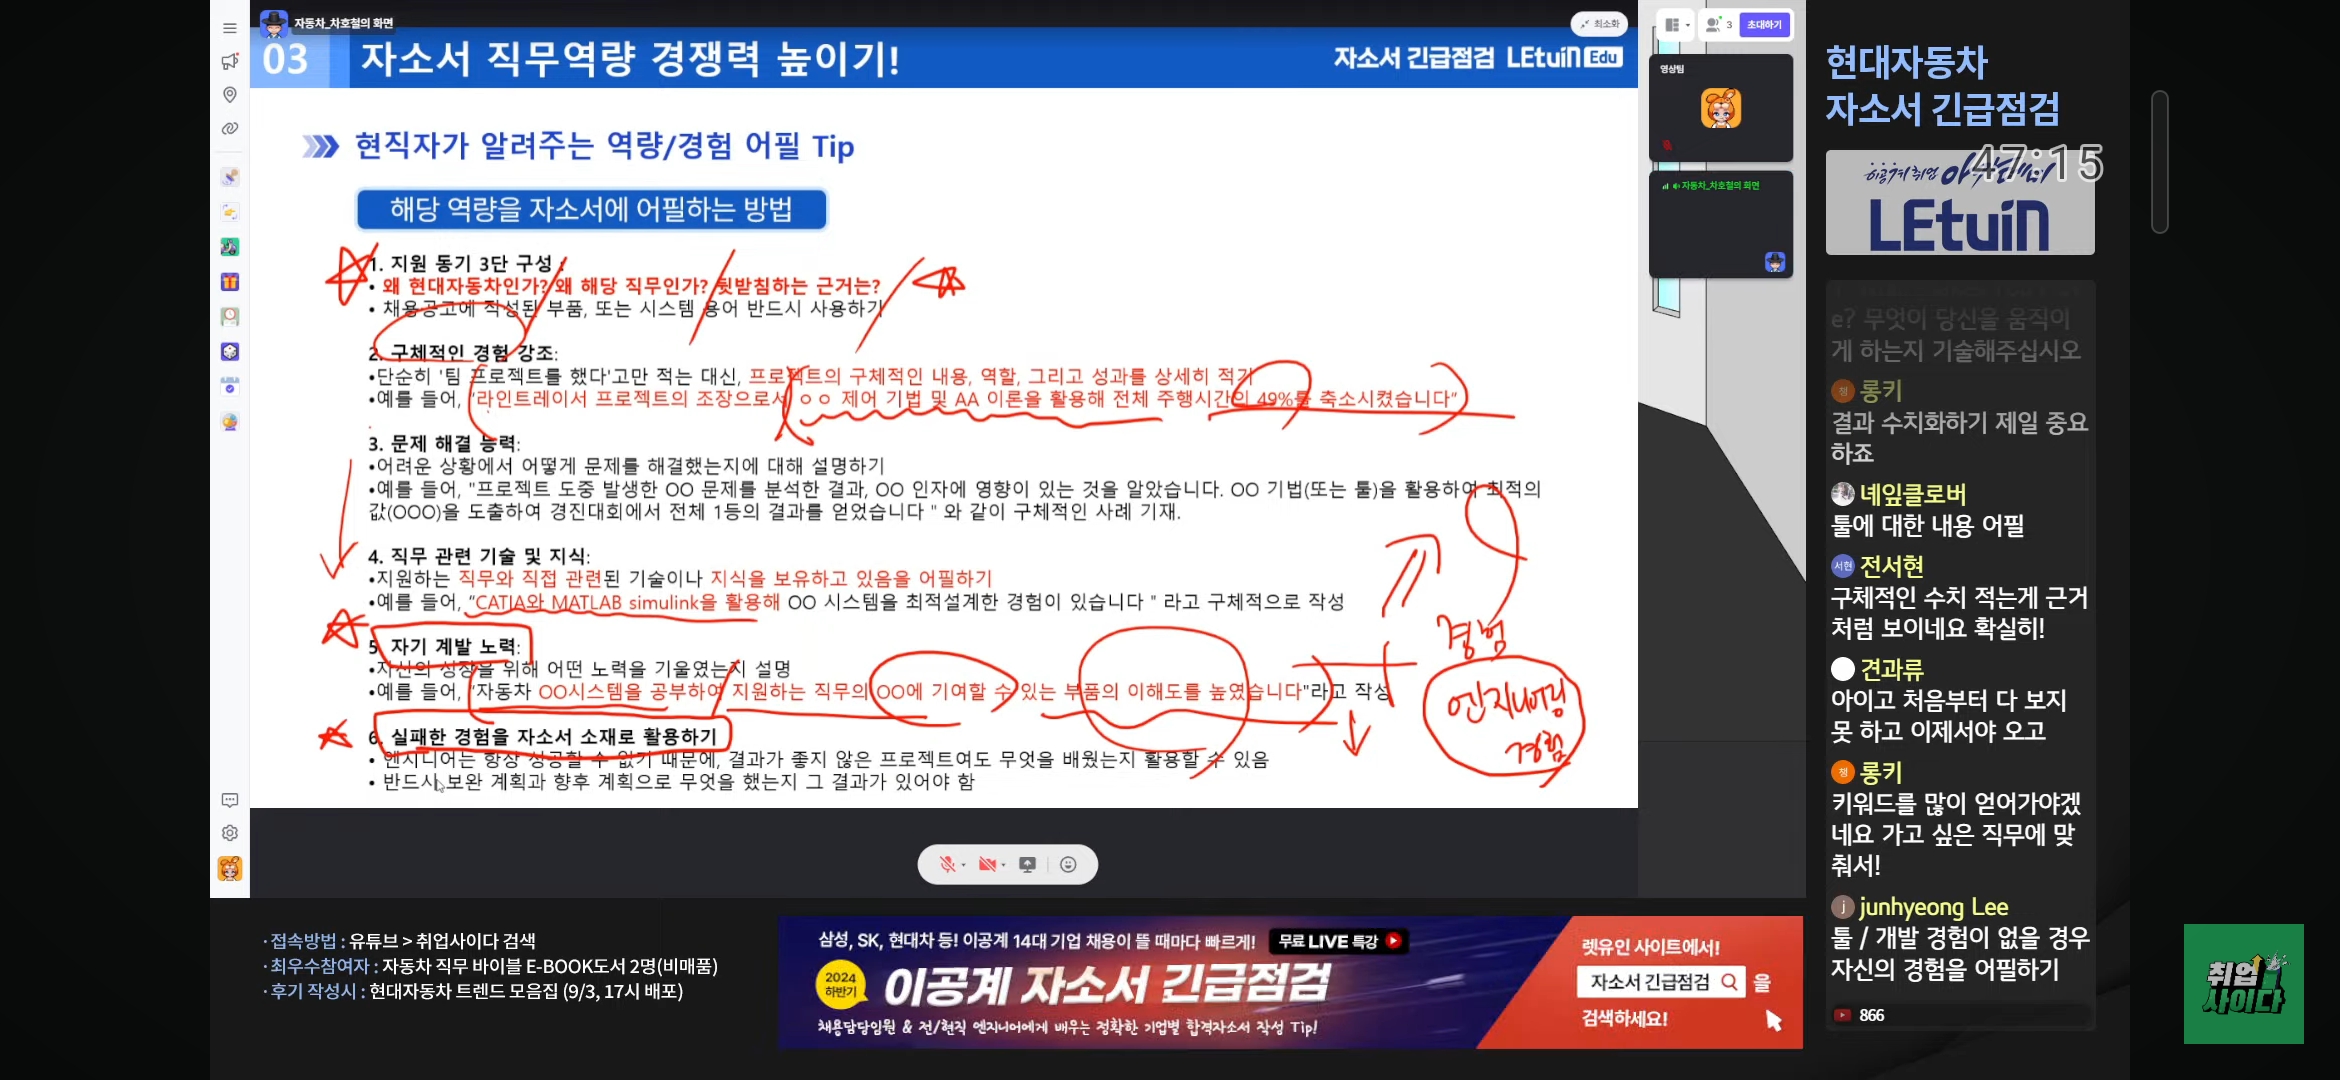Viewport: 2340px width, 1080px height.
Task: Turn on the camera
Action: pyautogui.click(x=987, y=864)
